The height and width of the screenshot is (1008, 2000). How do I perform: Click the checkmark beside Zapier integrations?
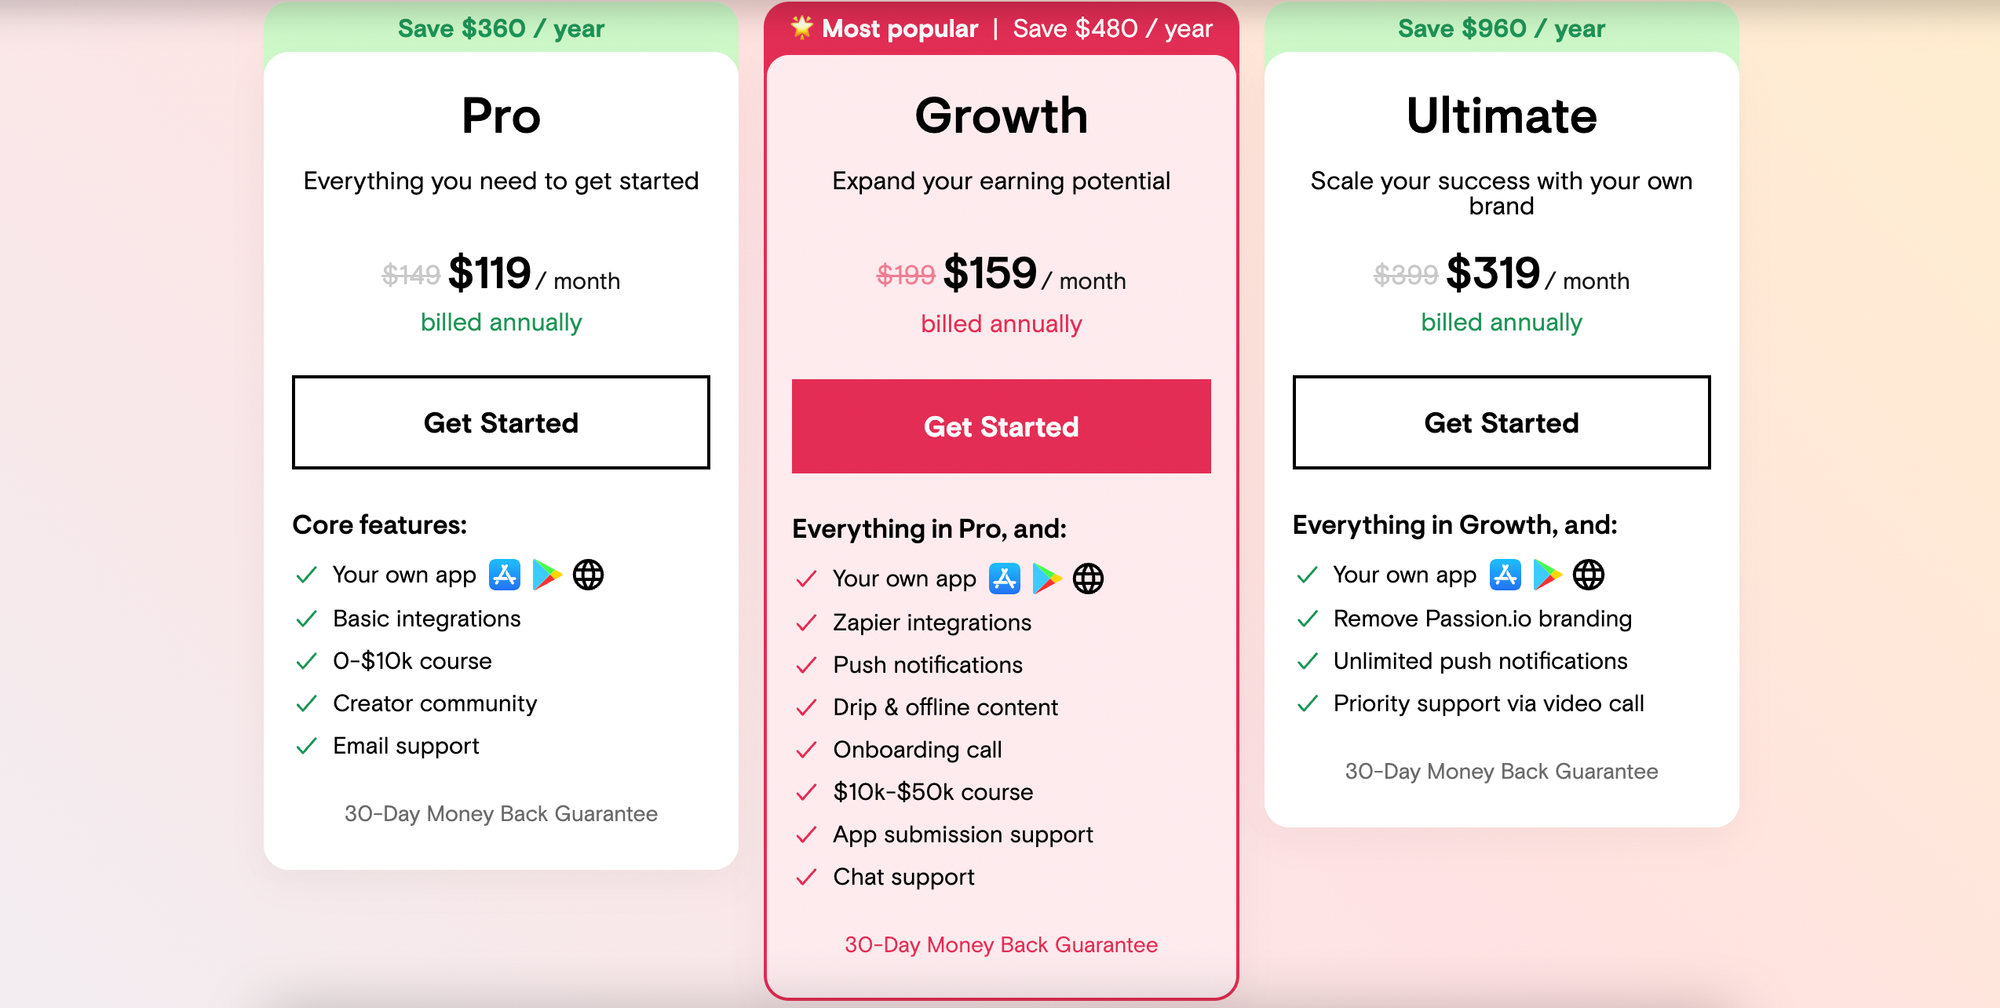click(x=806, y=622)
